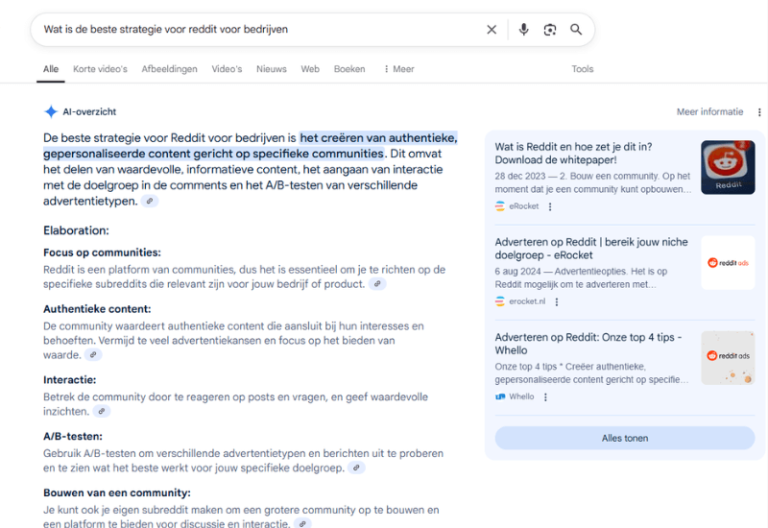
Task: Click the eRocket source name
Action: tap(524, 206)
